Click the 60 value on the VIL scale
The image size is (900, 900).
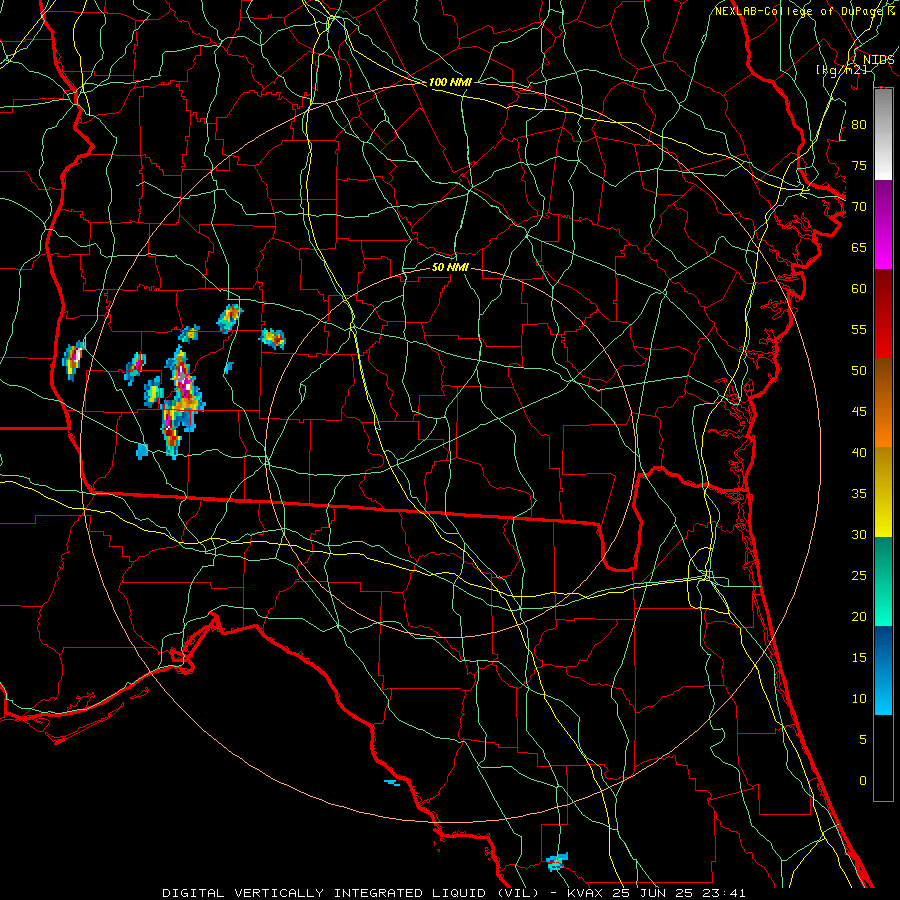point(859,289)
